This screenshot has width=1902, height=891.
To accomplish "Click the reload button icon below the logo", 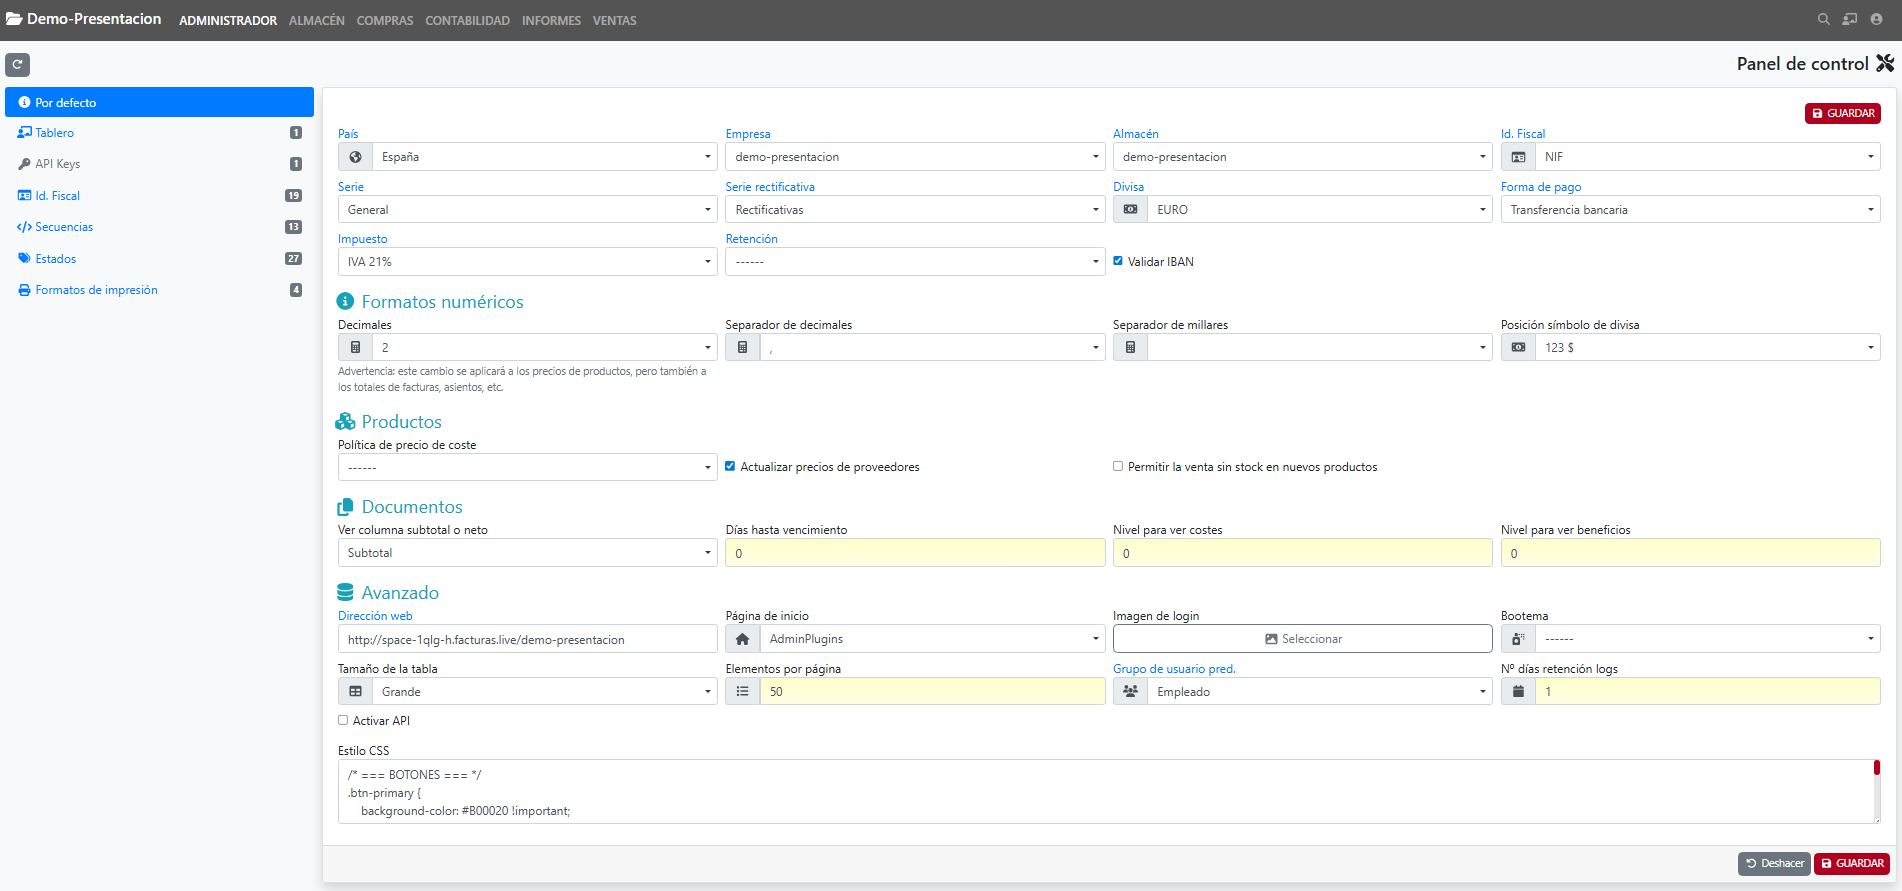I will pyautogui.click(x=17, y=65).
